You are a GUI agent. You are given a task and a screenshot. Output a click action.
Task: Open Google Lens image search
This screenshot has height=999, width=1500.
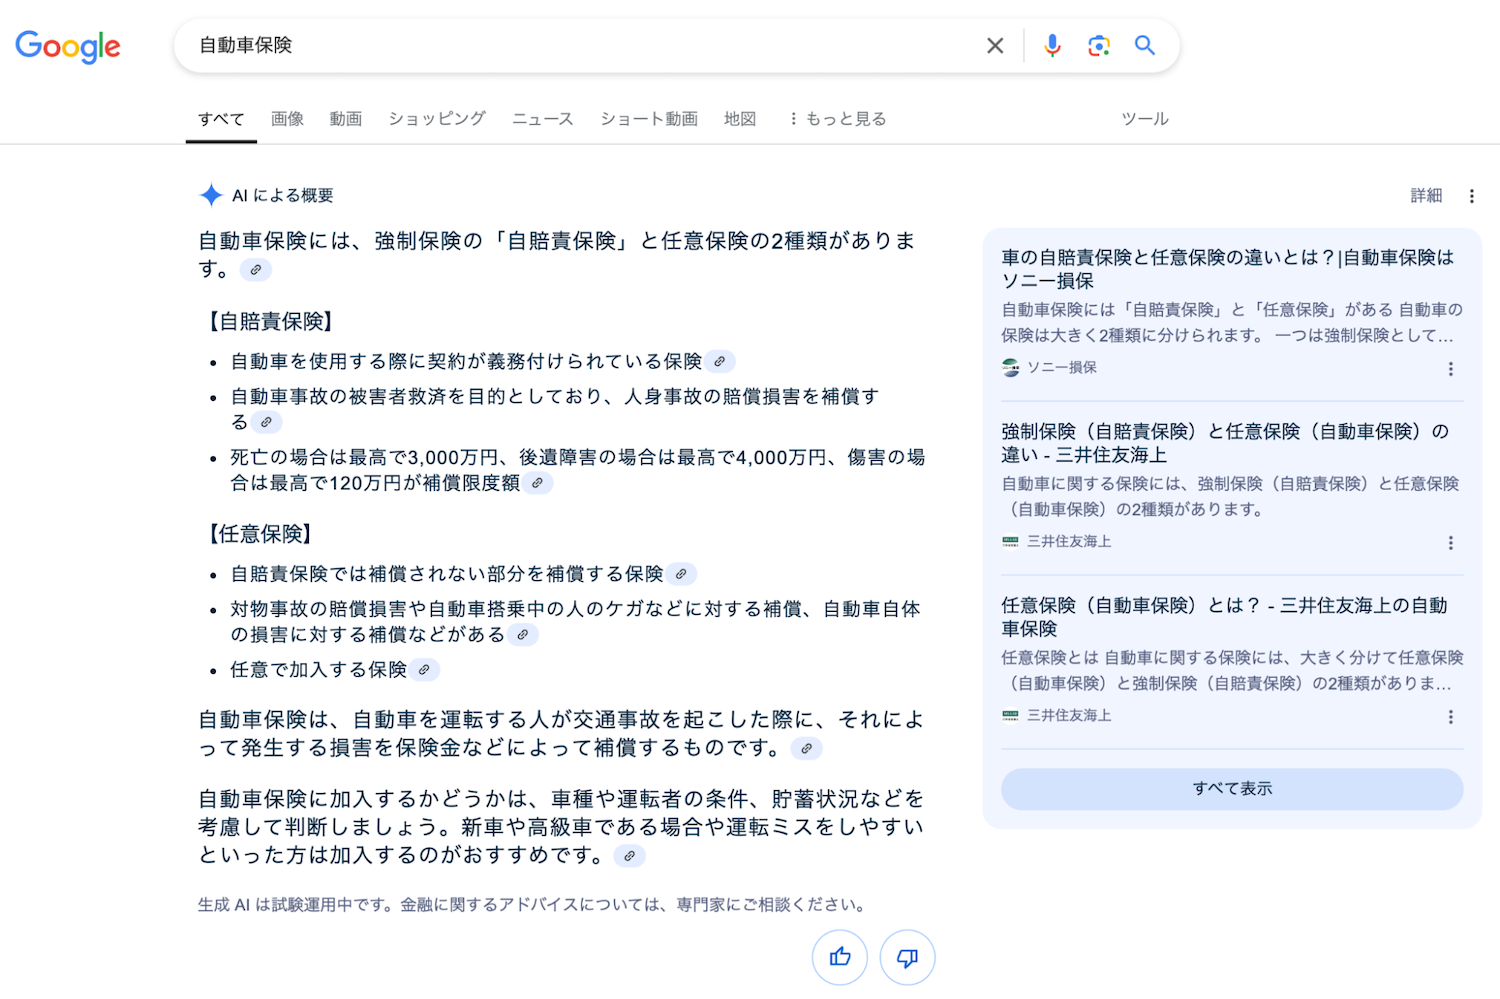1098,45
